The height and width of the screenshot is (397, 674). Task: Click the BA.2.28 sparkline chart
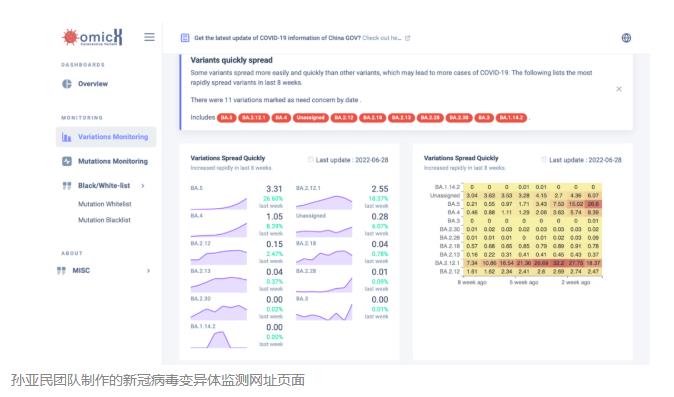coord(324,285)
